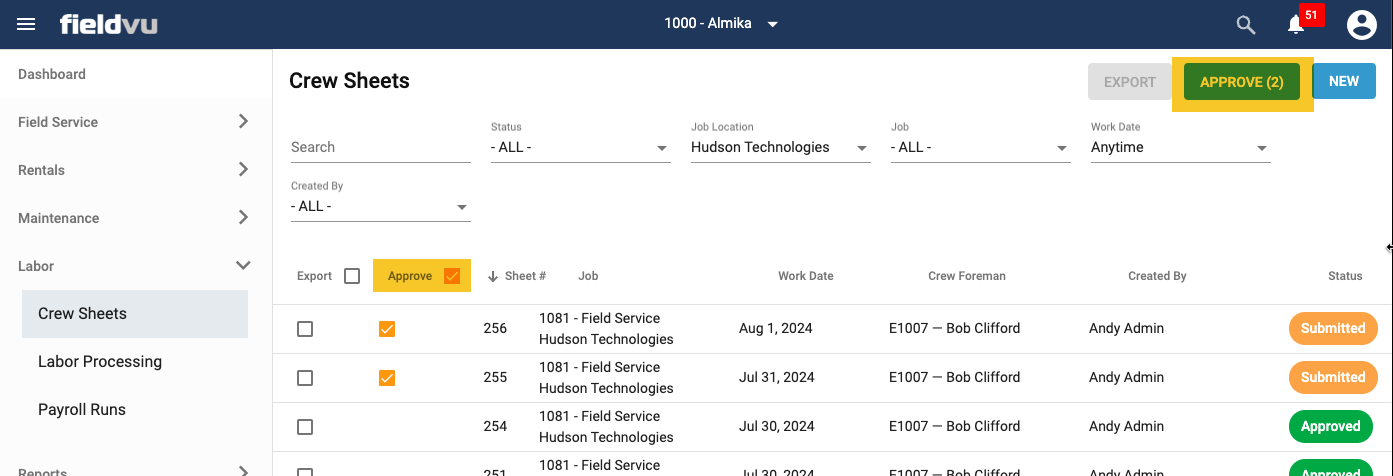Expand the Rentals menu

pos(136,170)
